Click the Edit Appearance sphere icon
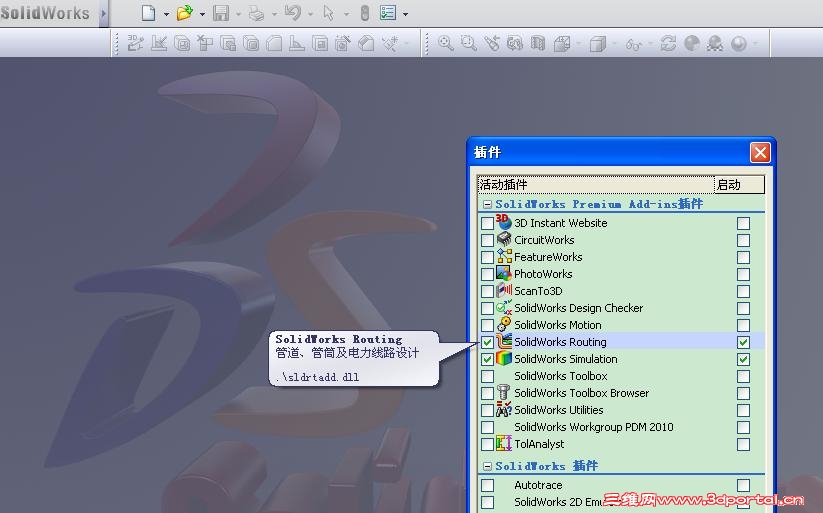Viewport: 823px width, 513px height. coord(692,43)
